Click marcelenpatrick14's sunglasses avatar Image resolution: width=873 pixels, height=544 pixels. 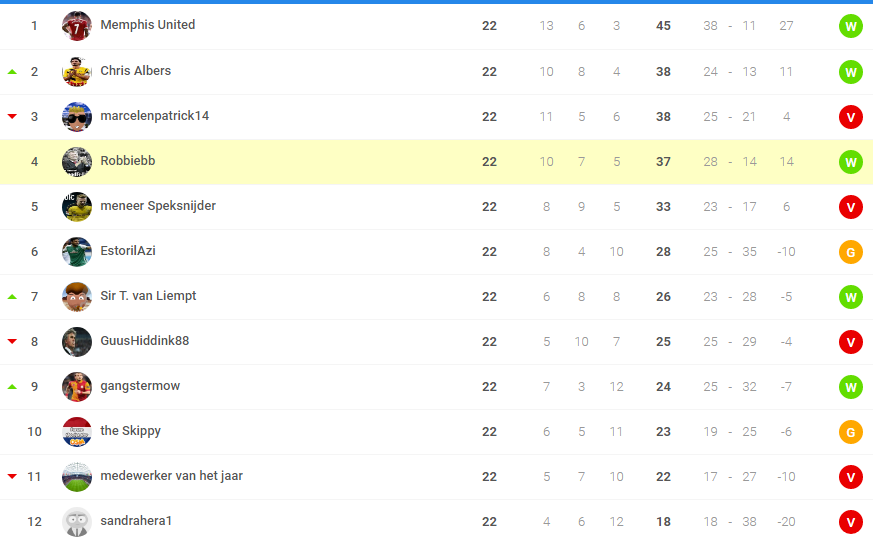[77, 116]
